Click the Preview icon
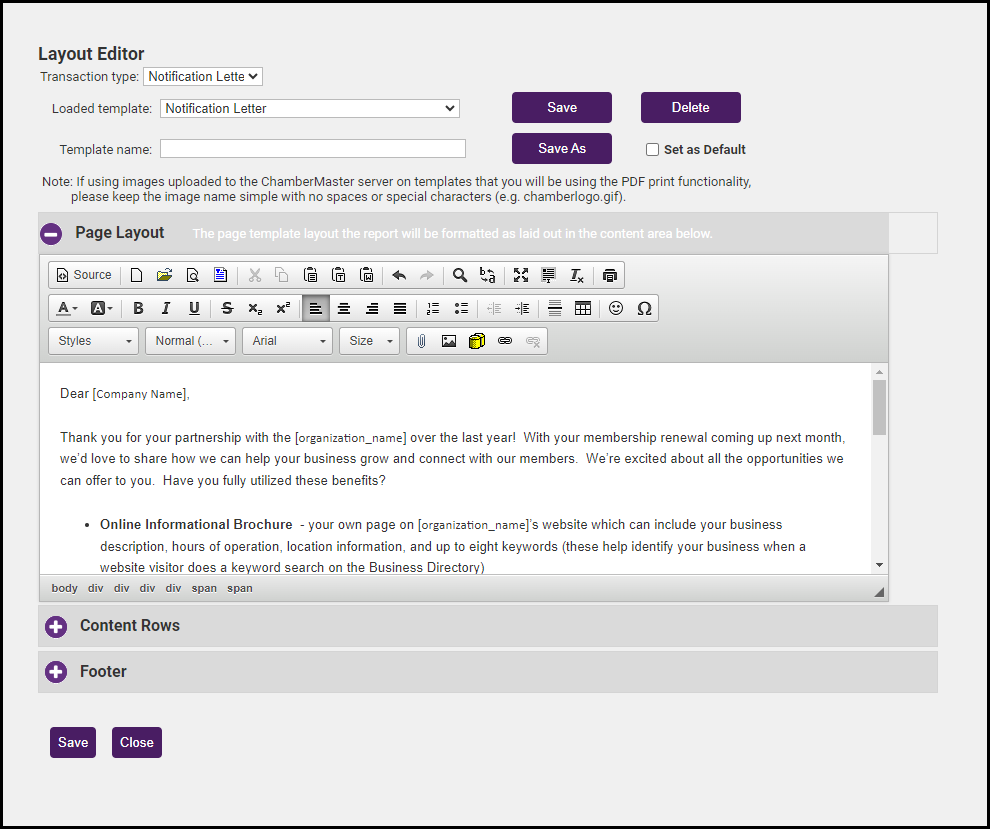990x829 pixels. pyautogui.click(x=193, y=275)
